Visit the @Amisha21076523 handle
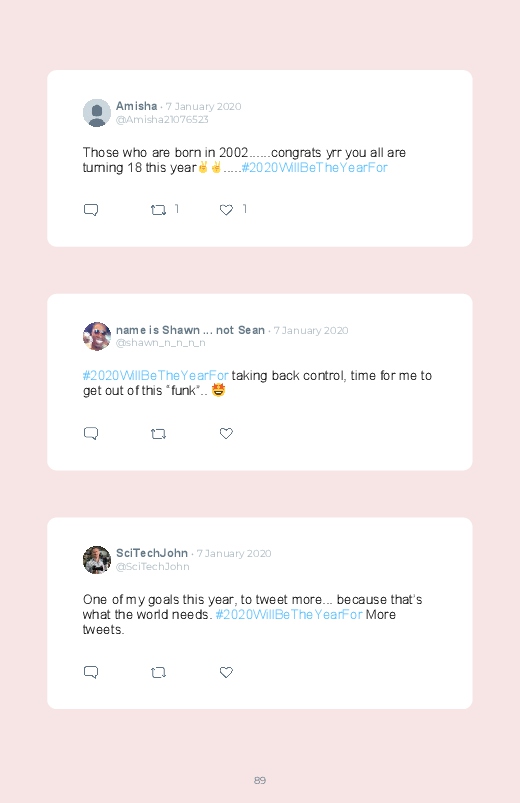 tap(162, 120)
